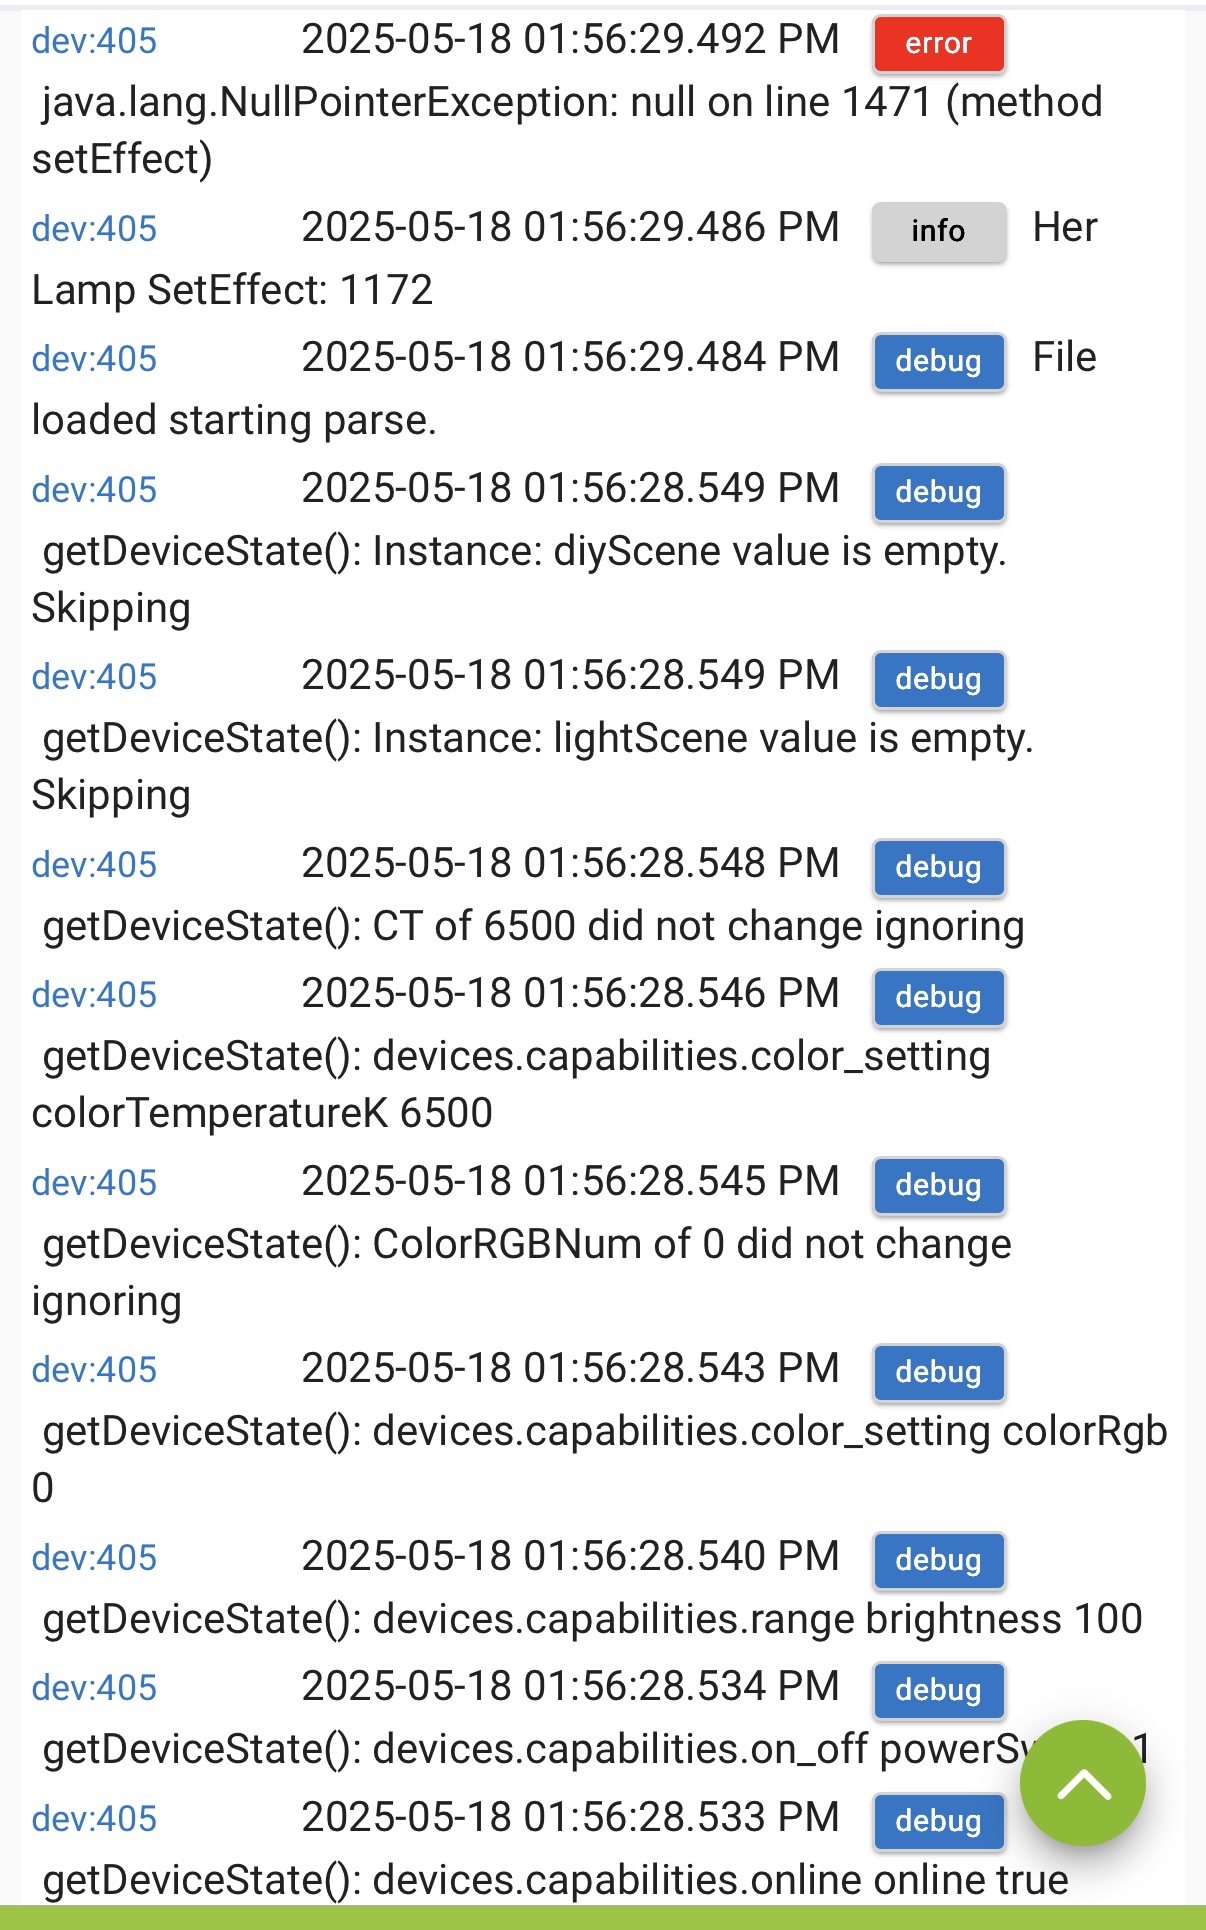Click debug badge for brightness 100 entry

click(938, 1561)
